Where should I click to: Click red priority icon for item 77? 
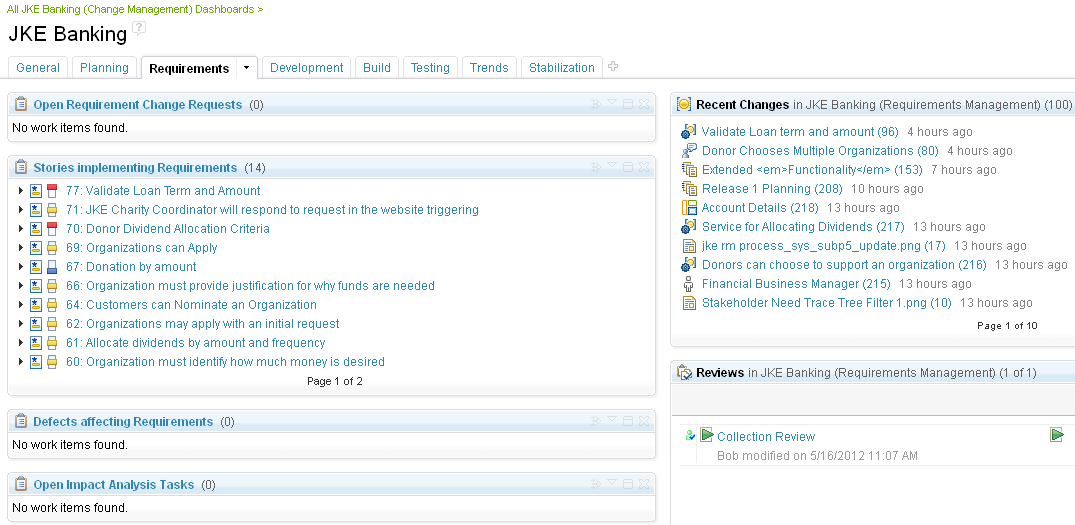click(52, 191)
